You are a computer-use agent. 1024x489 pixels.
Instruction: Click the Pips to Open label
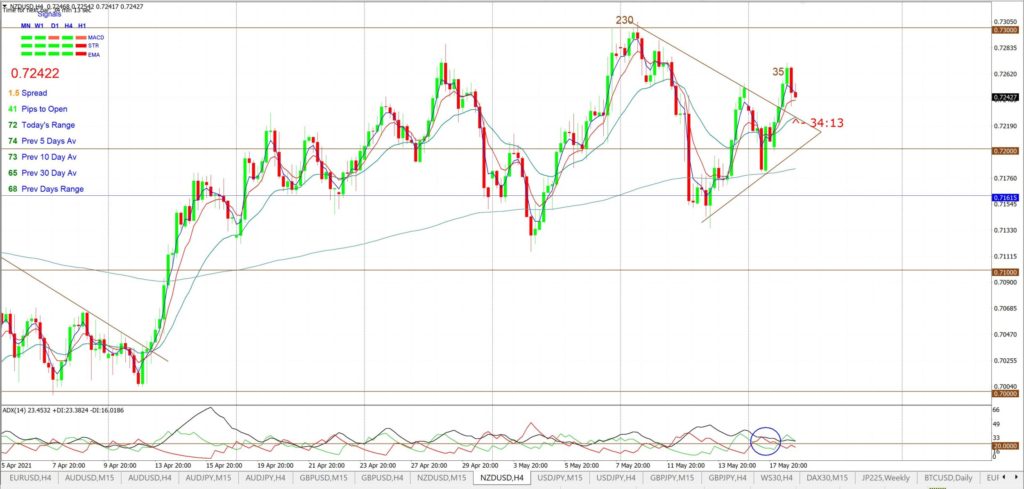click(44, 109)
